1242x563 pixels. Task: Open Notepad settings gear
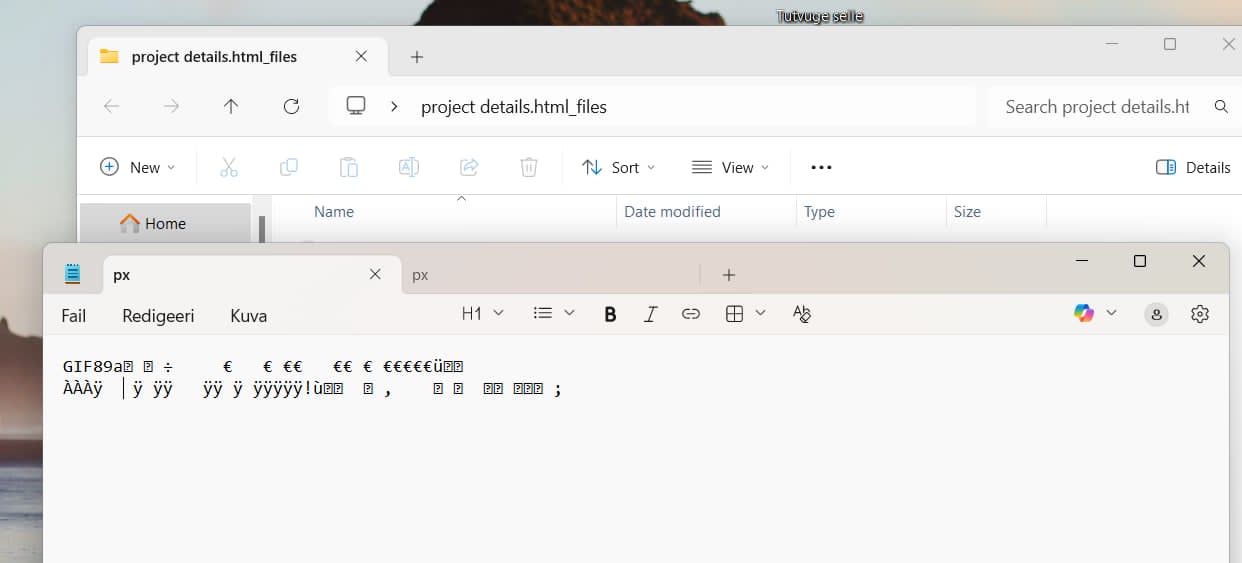(x=1200, y=314)
